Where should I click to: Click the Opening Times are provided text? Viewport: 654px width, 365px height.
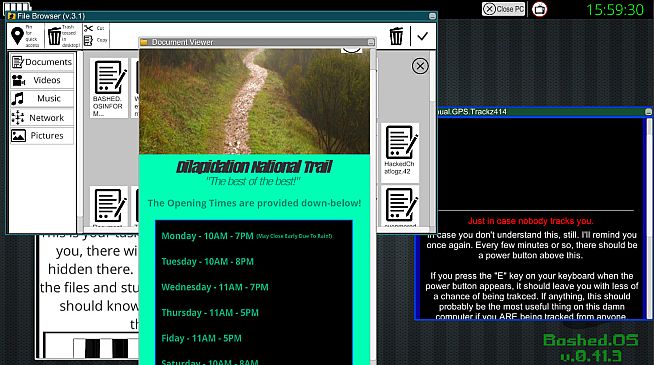tap(254, 203)
